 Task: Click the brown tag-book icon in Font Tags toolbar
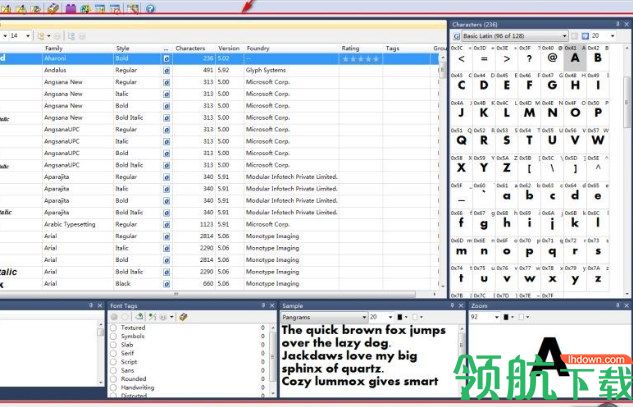click(183, 317)
